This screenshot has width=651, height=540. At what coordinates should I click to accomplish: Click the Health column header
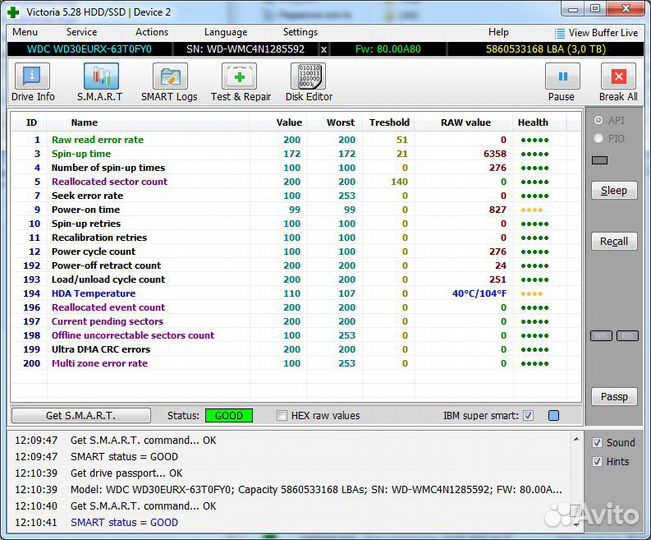533,122
